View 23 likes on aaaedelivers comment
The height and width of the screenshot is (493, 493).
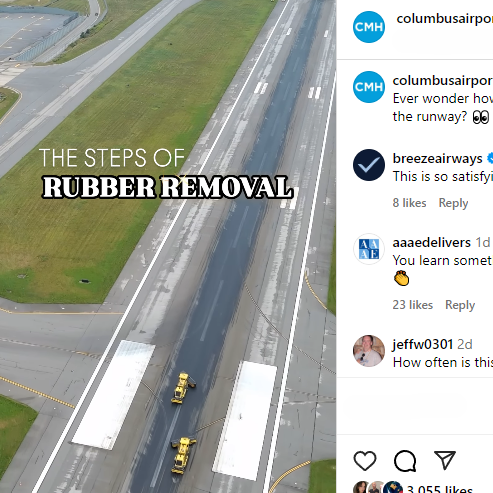[x=413, y=305]
